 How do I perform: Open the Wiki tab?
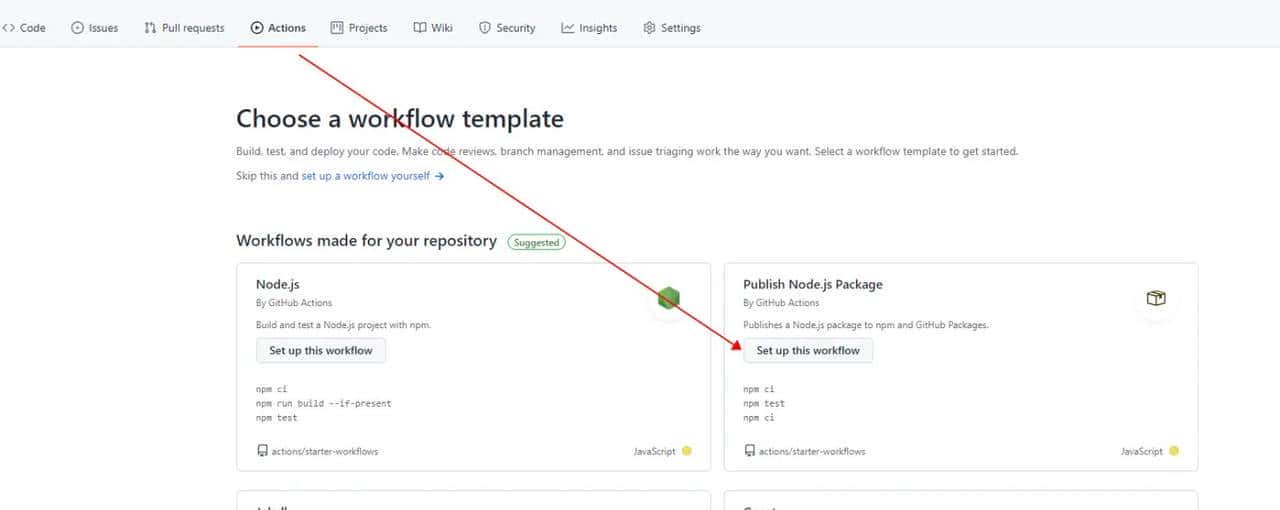click(433, 28)
